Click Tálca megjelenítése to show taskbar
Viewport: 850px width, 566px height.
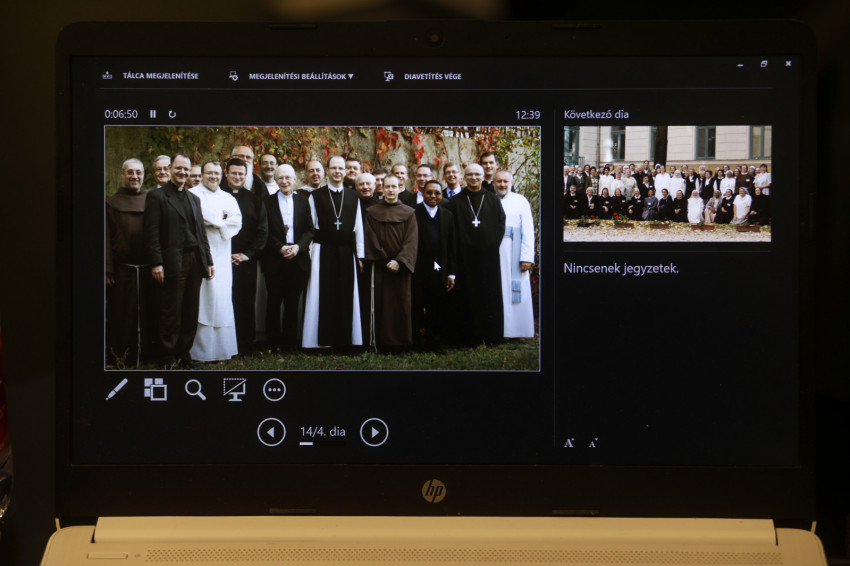(x=159, y=76)
